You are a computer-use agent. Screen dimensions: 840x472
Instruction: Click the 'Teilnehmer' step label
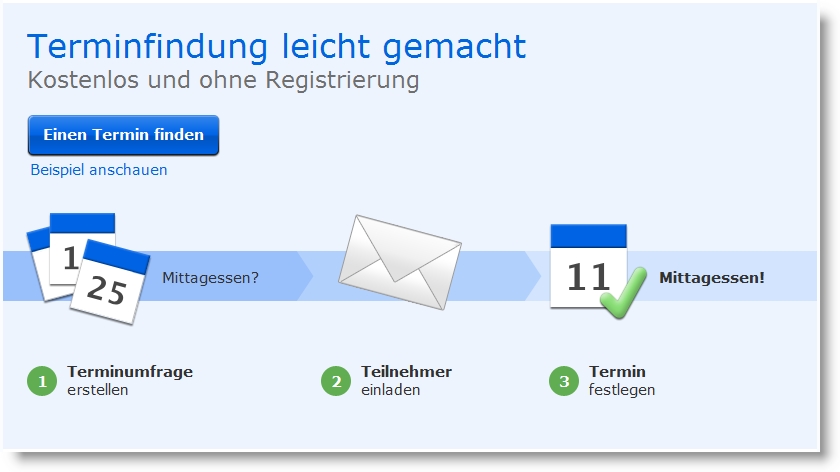(x=406, y=371)
